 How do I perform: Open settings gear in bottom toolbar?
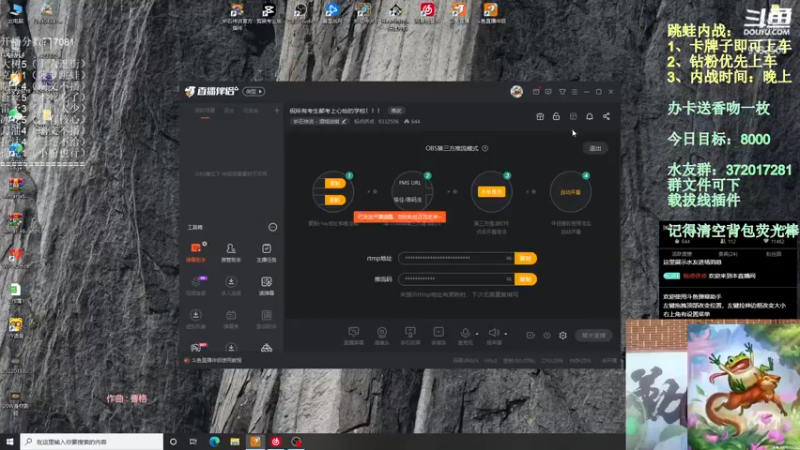[x=563, y=335]
